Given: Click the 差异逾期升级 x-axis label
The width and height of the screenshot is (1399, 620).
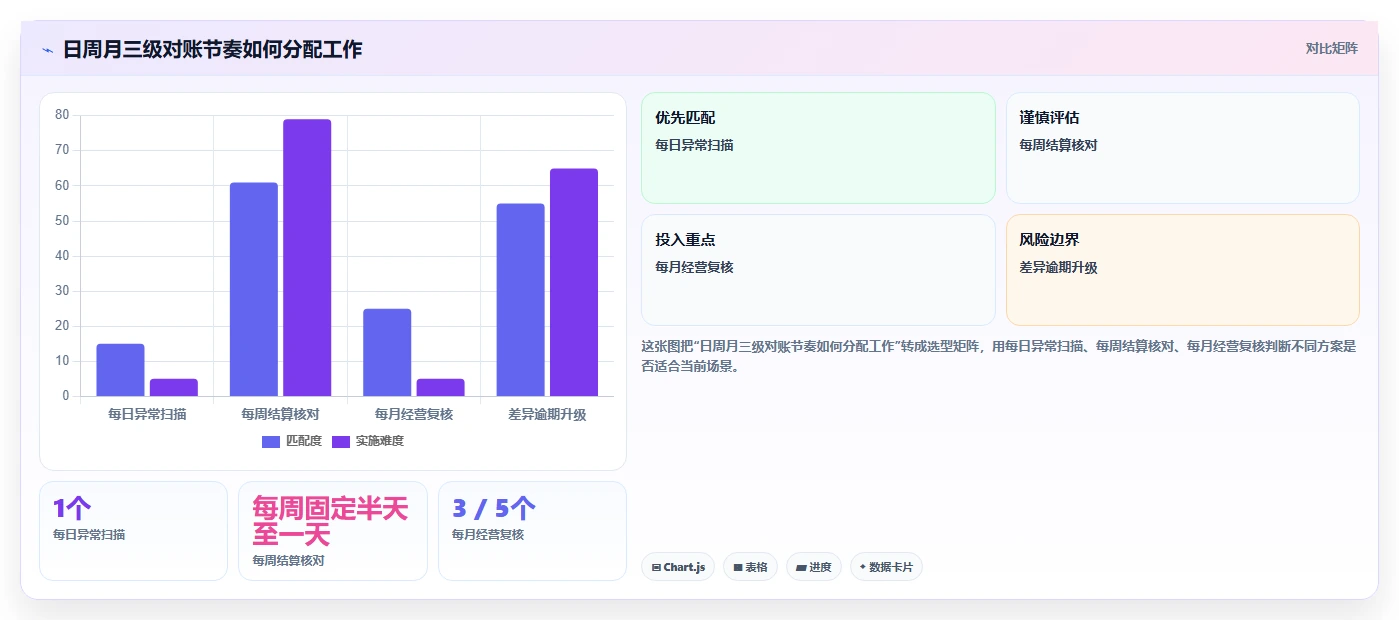Looking at the screenshot, I should 547,414.
